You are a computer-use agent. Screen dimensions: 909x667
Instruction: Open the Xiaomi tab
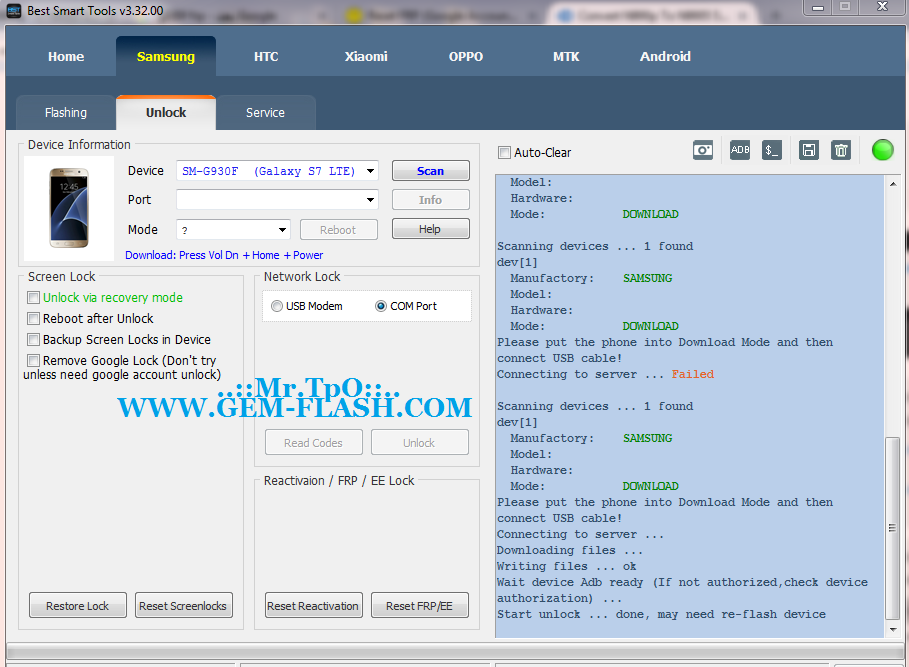coord(366,57)
